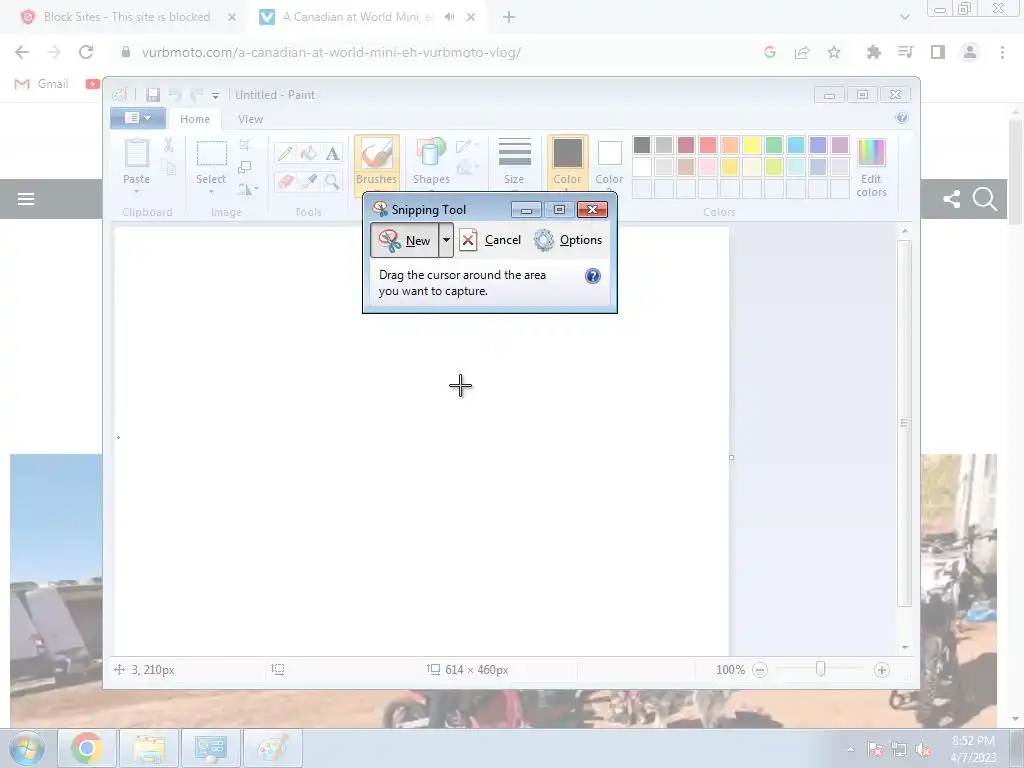The height and width of the screenshot is (768, 1024).
Task: Open the website hamburger menu
Action: coord(26,199)
